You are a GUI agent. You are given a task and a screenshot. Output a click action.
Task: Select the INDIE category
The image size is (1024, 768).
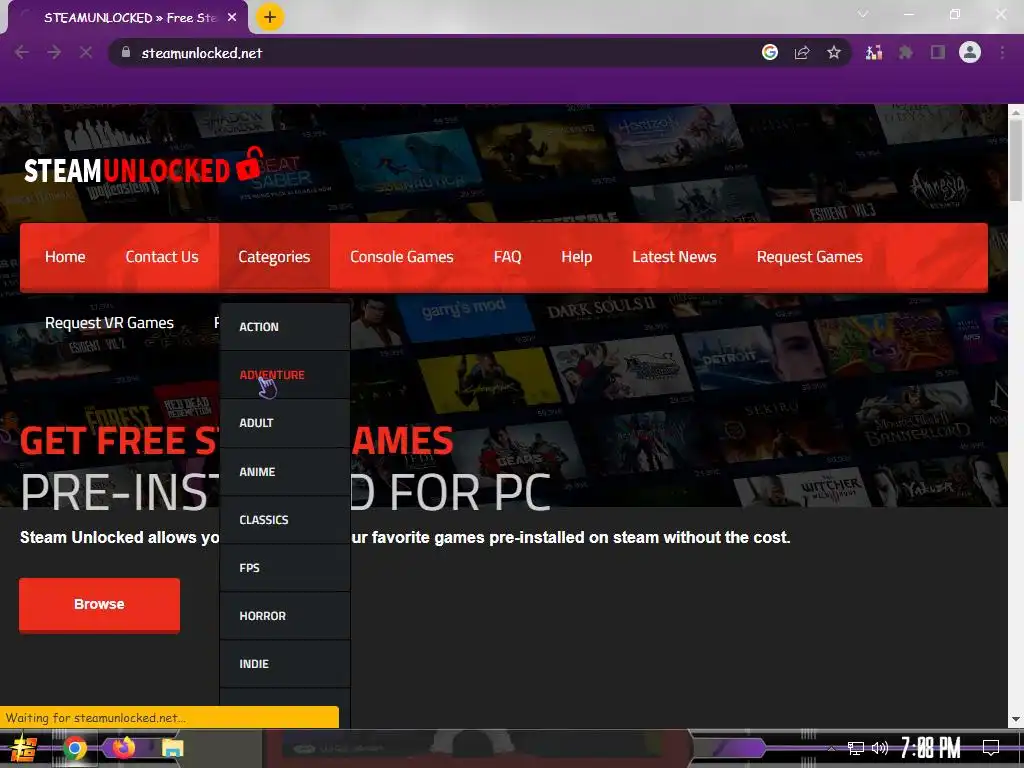click(x=285, y=664)
